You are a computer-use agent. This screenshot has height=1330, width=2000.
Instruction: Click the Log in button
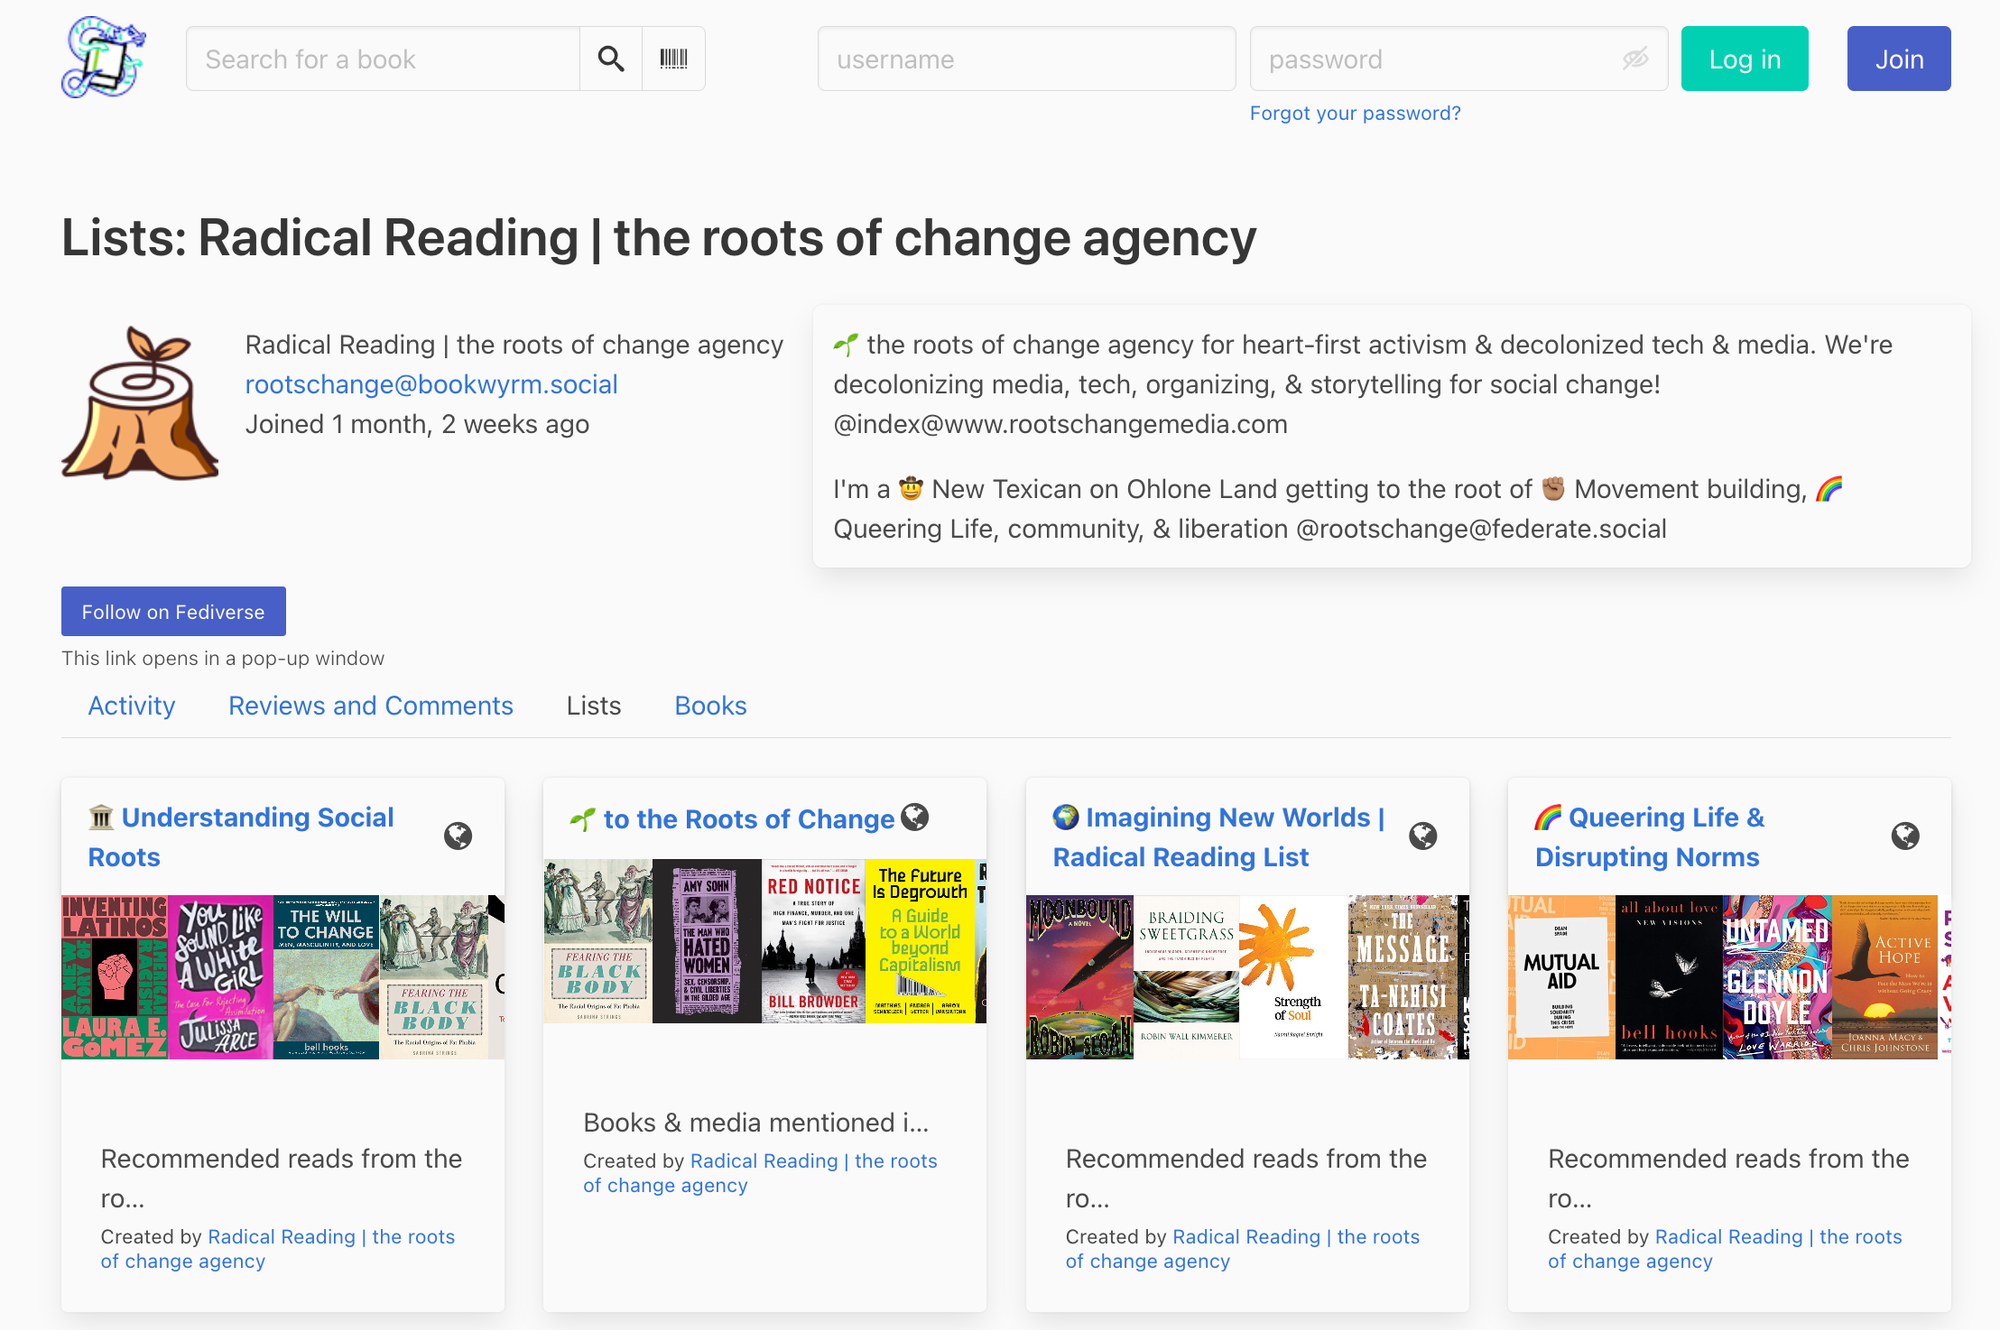[1744, 59]
